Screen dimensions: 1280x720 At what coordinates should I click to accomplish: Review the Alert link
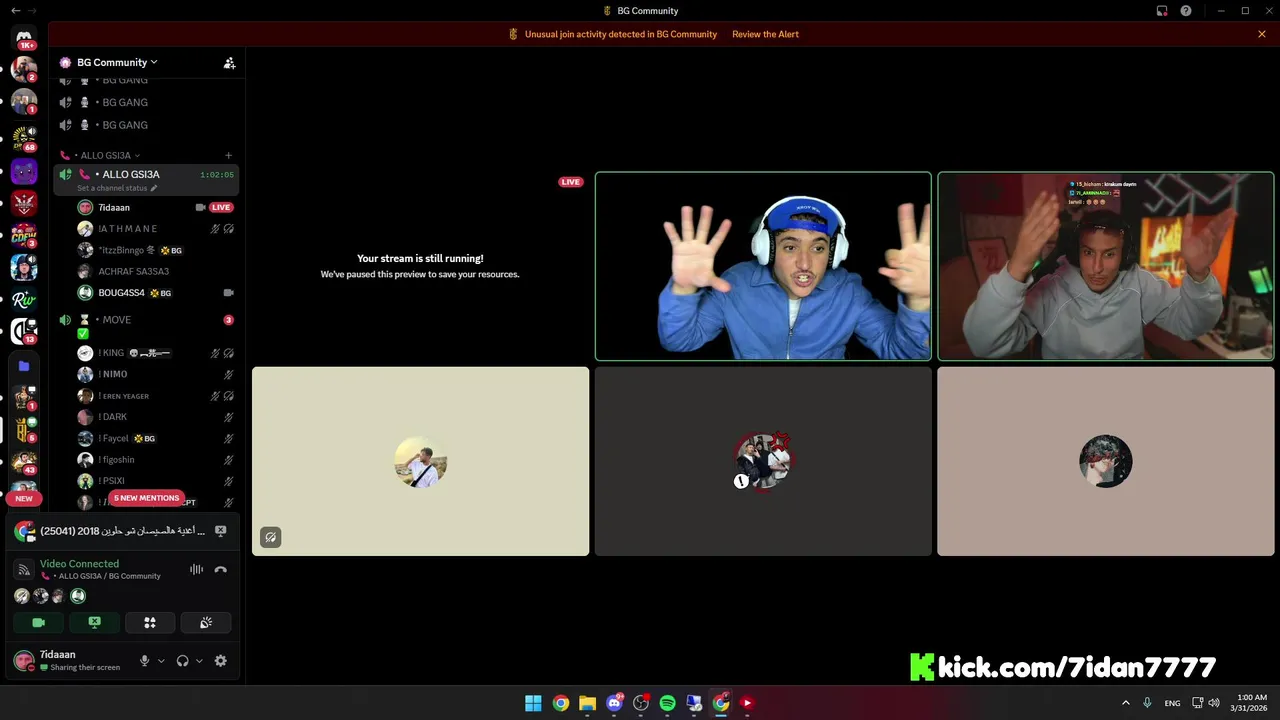pos(765,34)
